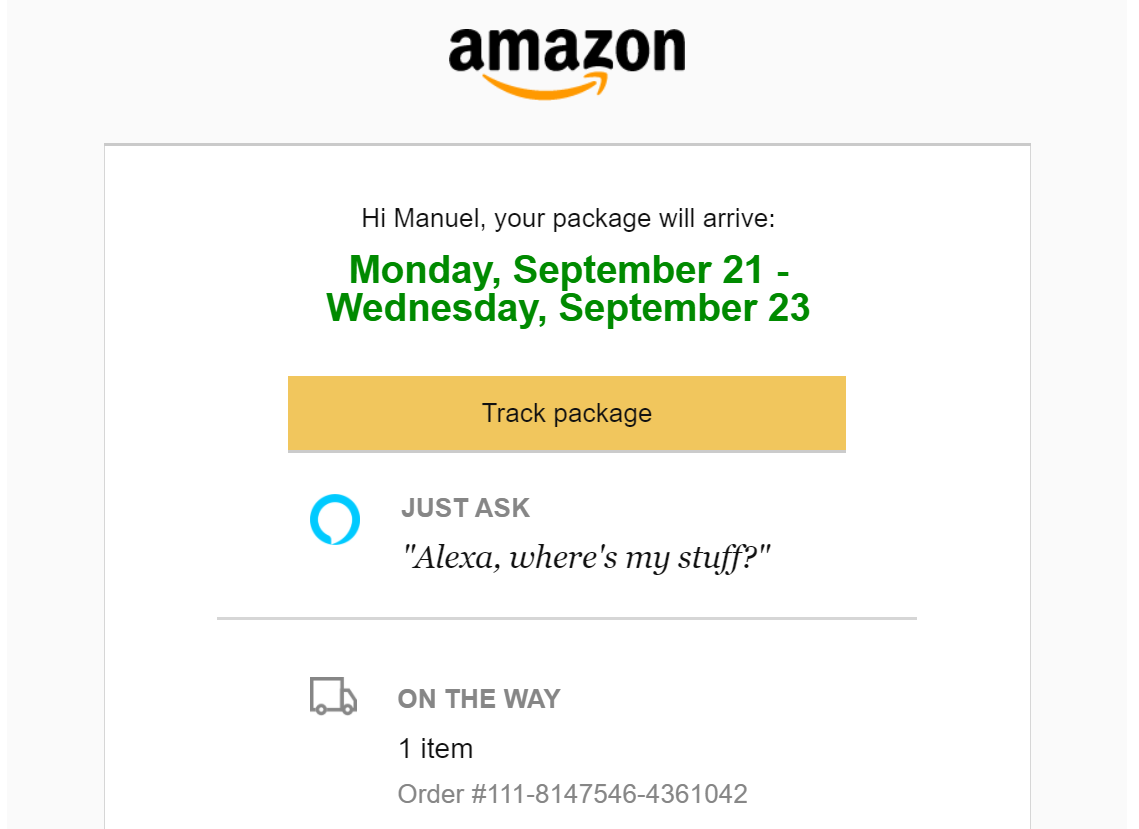The width and height of the screenshot is (1139, 829).
Task: Click the "Hi Manuel" greeting line
Action: 568,218
